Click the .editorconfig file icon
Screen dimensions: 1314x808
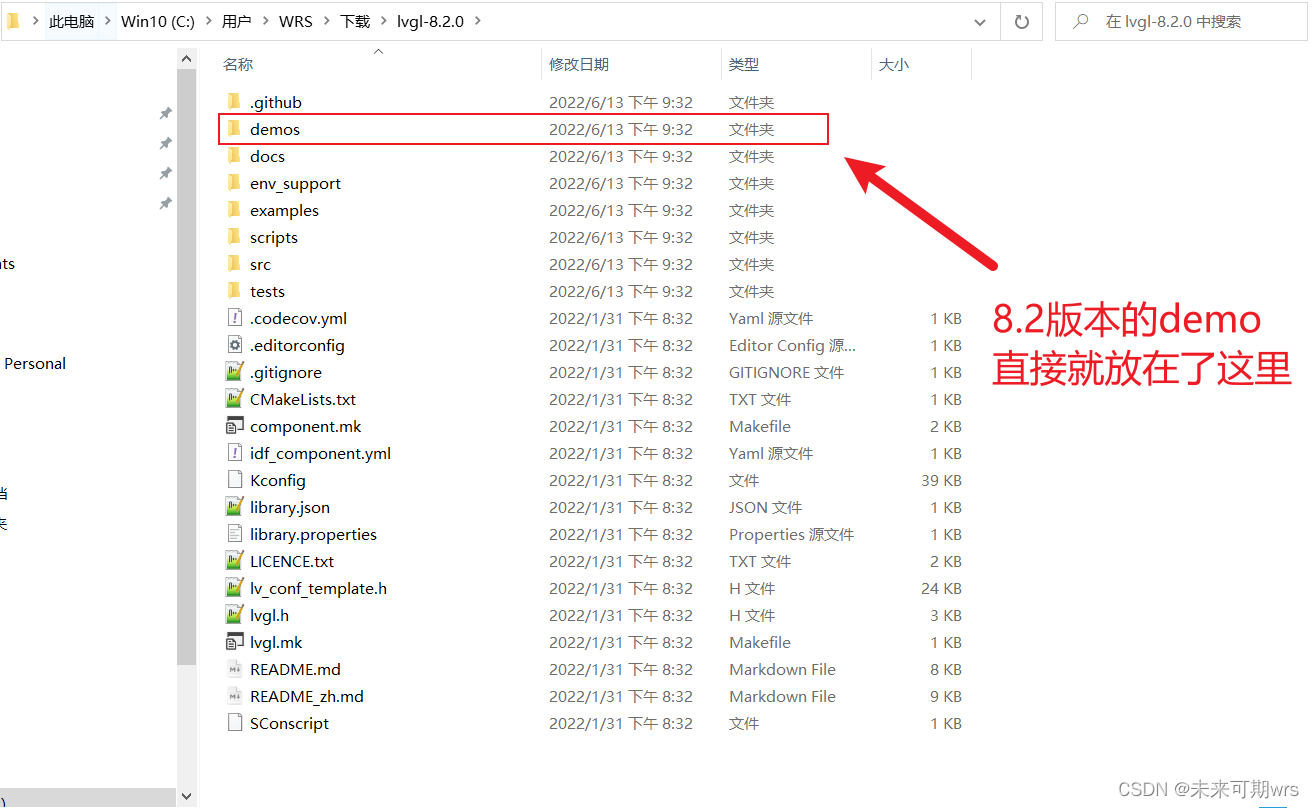[234, 345]
